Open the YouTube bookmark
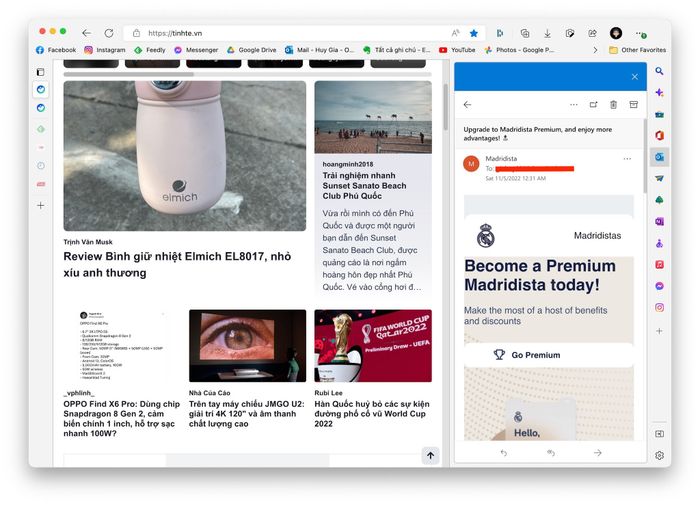The width and height of the screenshot is (700, 505). (457, 50)
